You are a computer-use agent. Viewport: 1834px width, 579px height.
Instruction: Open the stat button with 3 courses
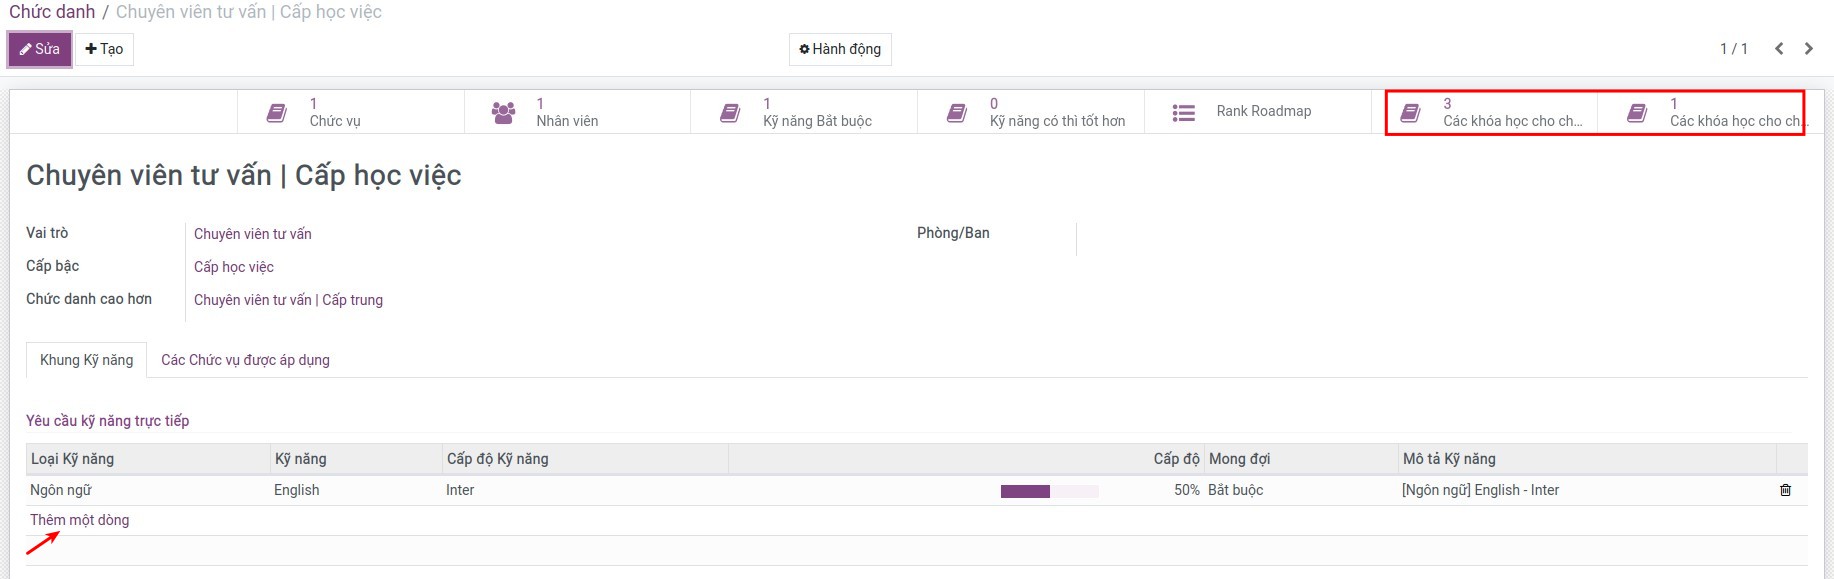[x=1493, y=112]
